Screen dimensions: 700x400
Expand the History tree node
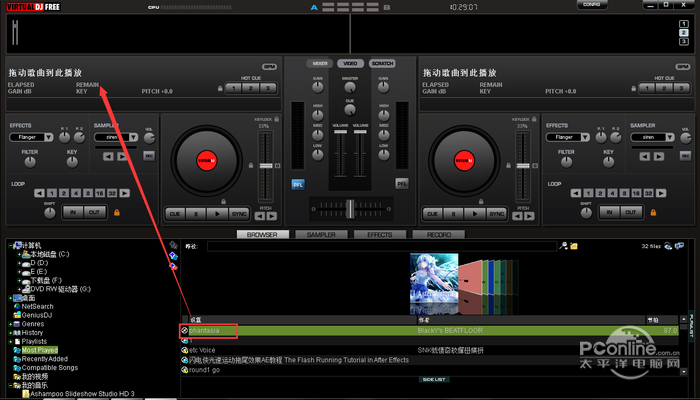click(10, 333)
